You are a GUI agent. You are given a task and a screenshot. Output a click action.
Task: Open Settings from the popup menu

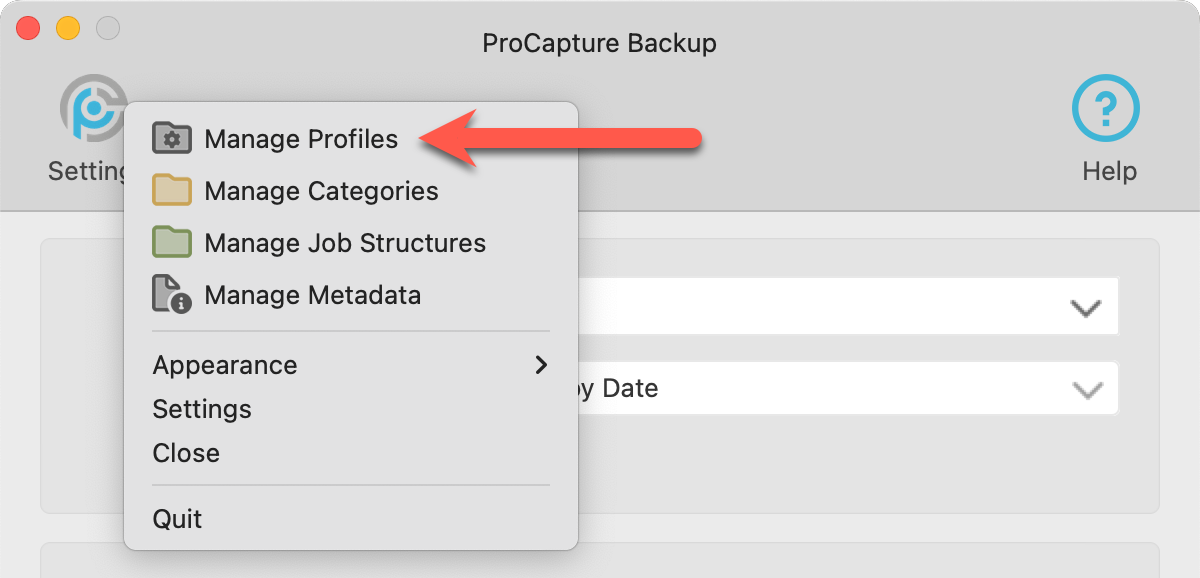(202, 409)
